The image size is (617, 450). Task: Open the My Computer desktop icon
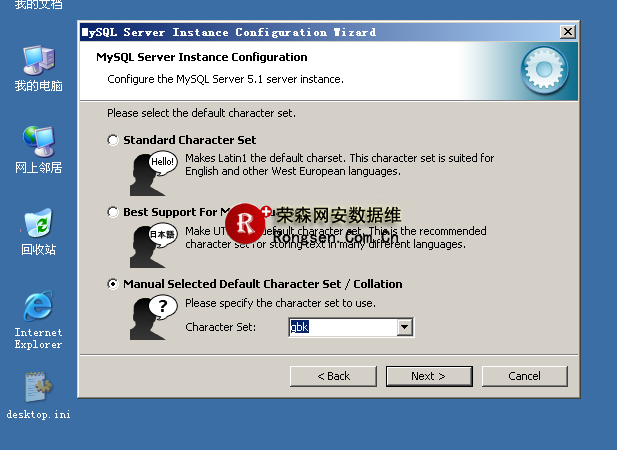click(x=38, y=62)
